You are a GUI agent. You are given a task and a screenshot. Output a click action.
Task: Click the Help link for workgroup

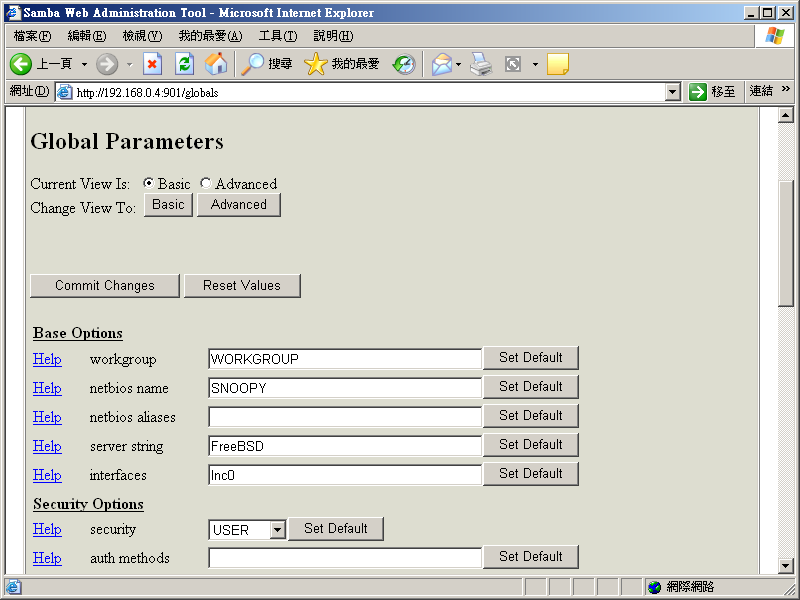47,359
